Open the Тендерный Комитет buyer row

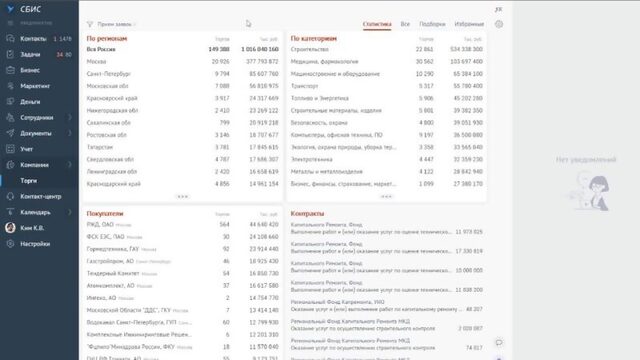[x=182, y=273]
